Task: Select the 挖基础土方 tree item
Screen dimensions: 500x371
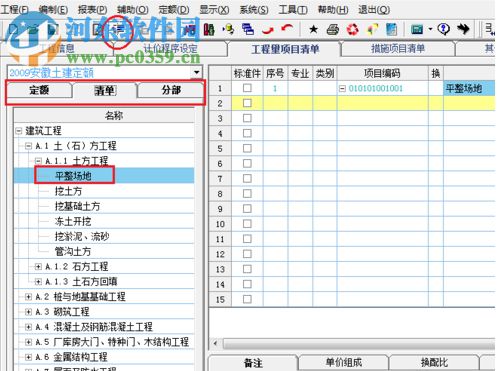Action: [77, 206]
